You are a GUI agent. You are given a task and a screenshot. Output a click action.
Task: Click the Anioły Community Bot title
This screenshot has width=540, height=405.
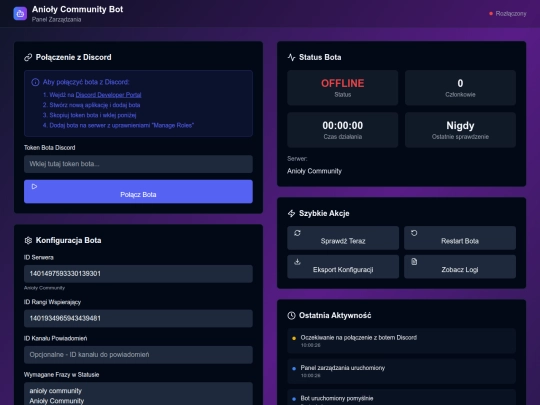77,9
